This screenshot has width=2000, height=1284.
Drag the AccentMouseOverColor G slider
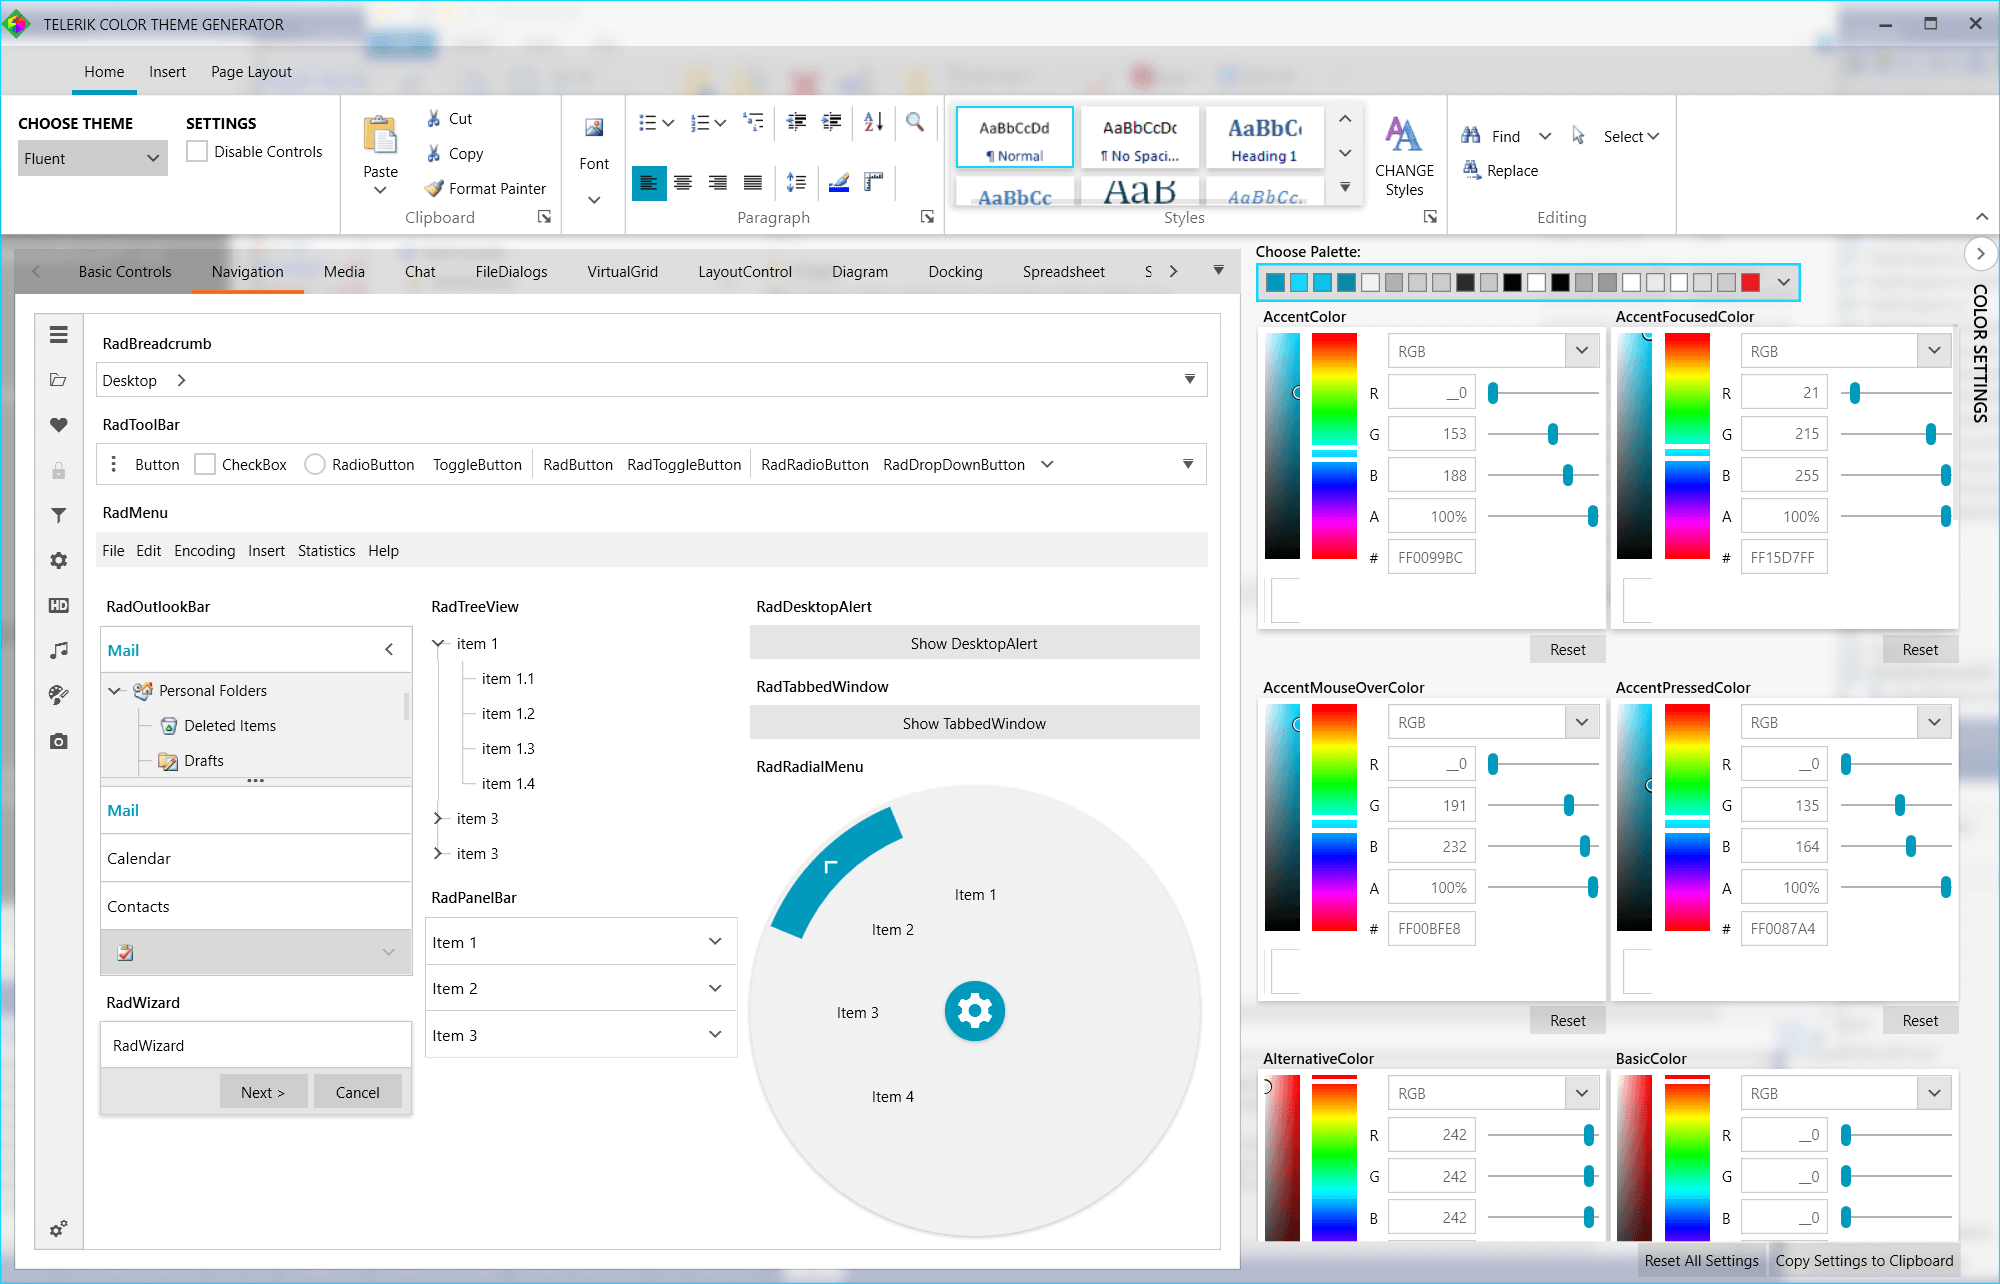(x=1571, y=806)
